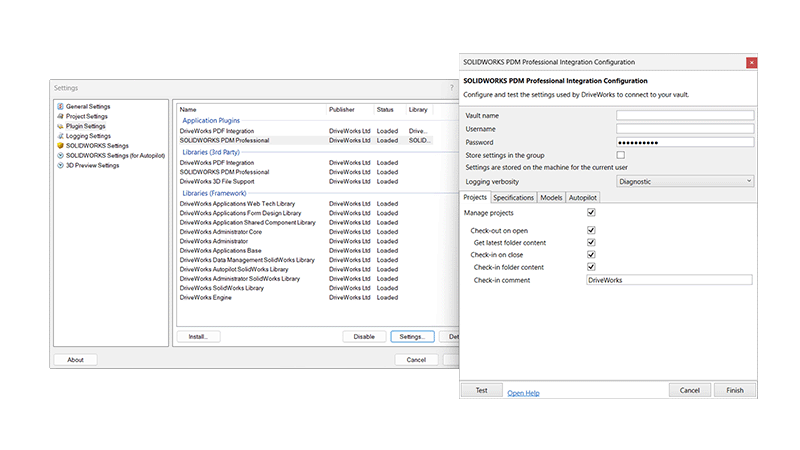Toggle Check-in on close checkbox

[x=591, y=255]
